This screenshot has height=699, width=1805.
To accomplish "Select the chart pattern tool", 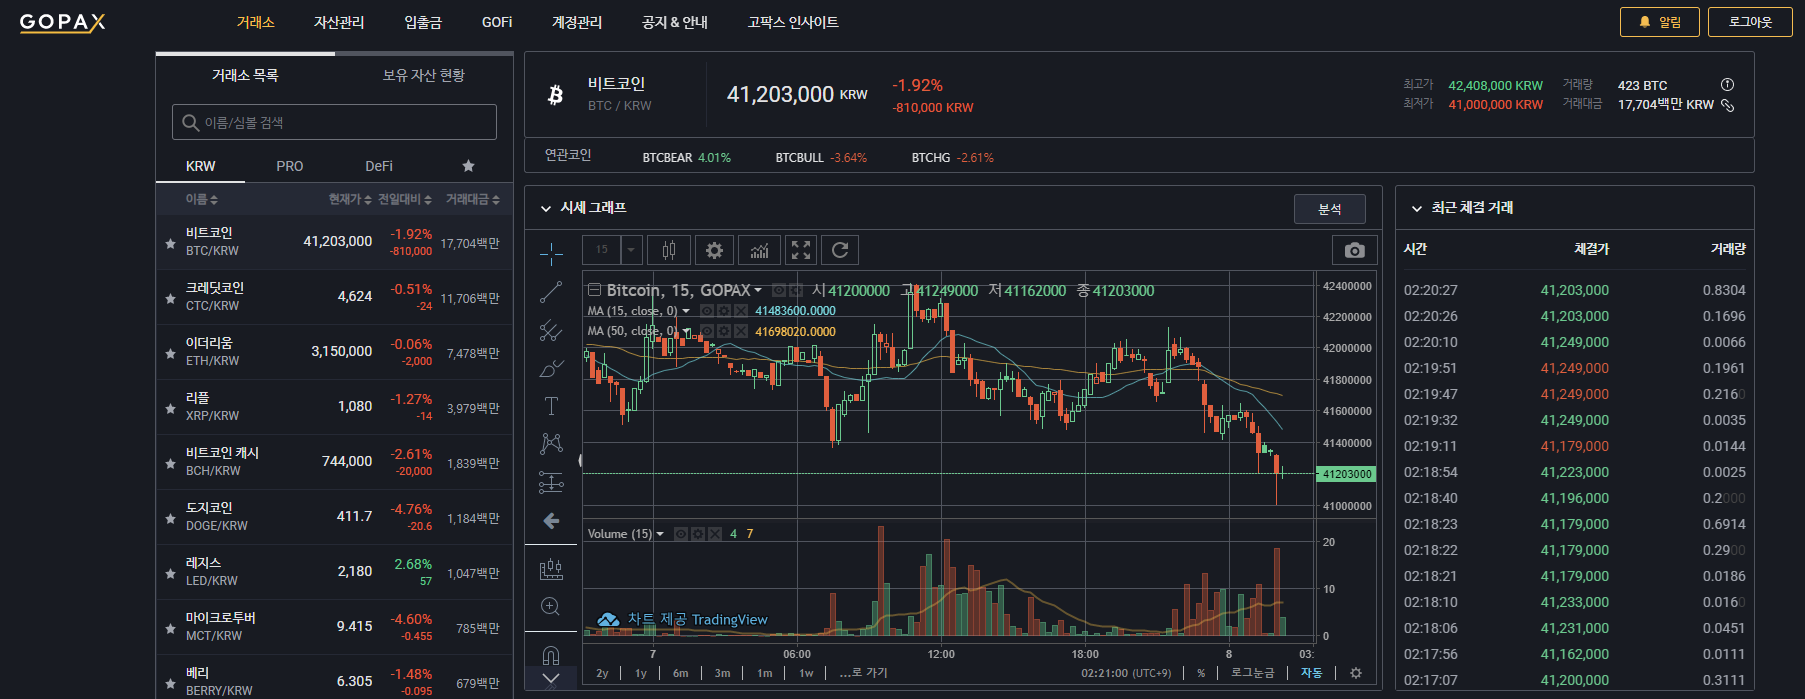I will coord(551,443).
